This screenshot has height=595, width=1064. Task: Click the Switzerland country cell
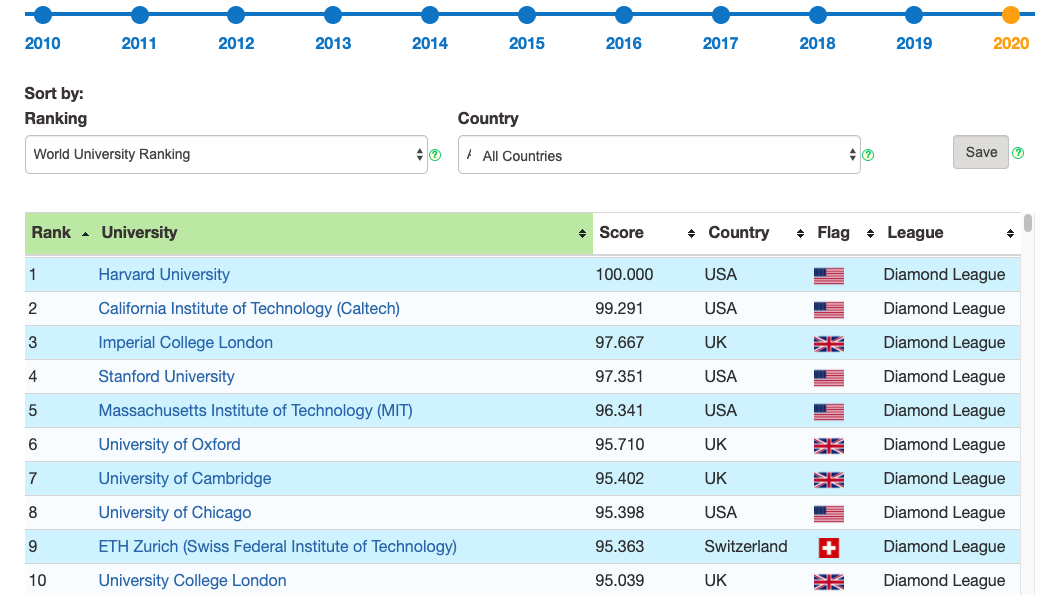(746, 546)
